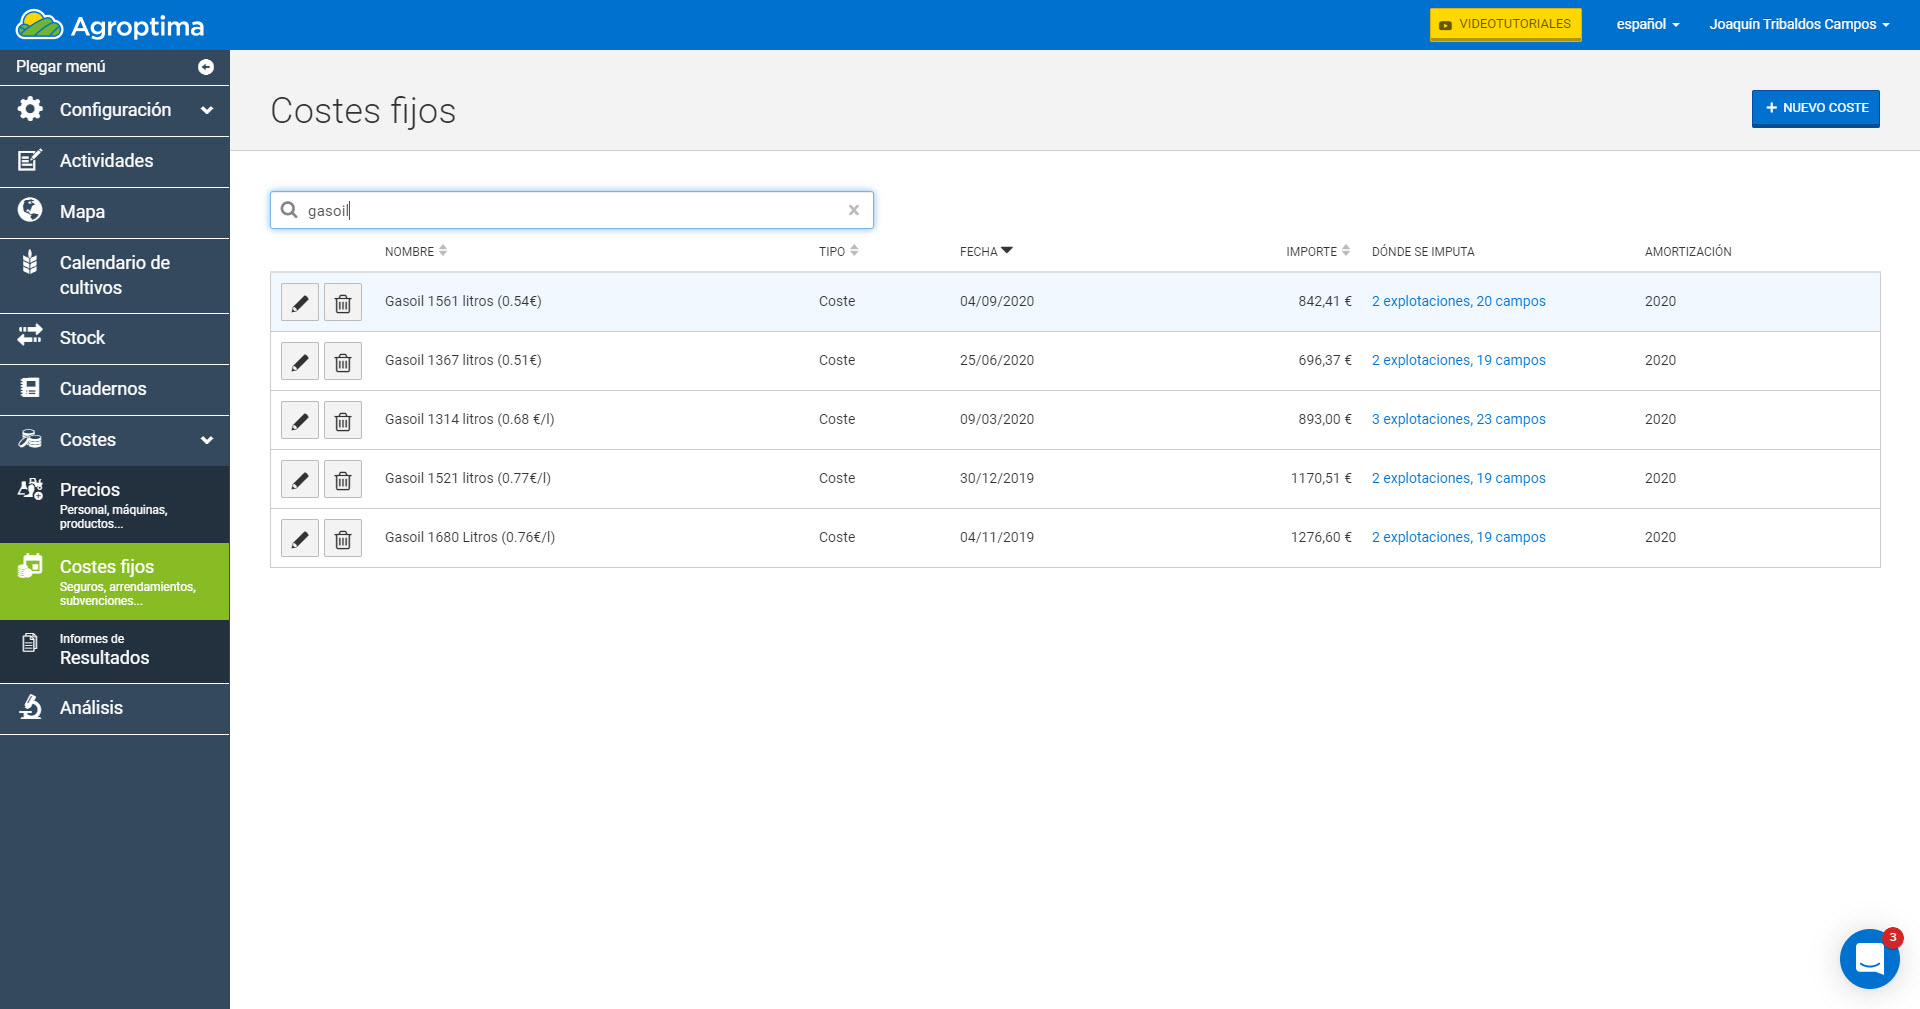Open Stock section in the sidebar
This screenshot has width=1920, height=1009.
(x=82, y=338)
